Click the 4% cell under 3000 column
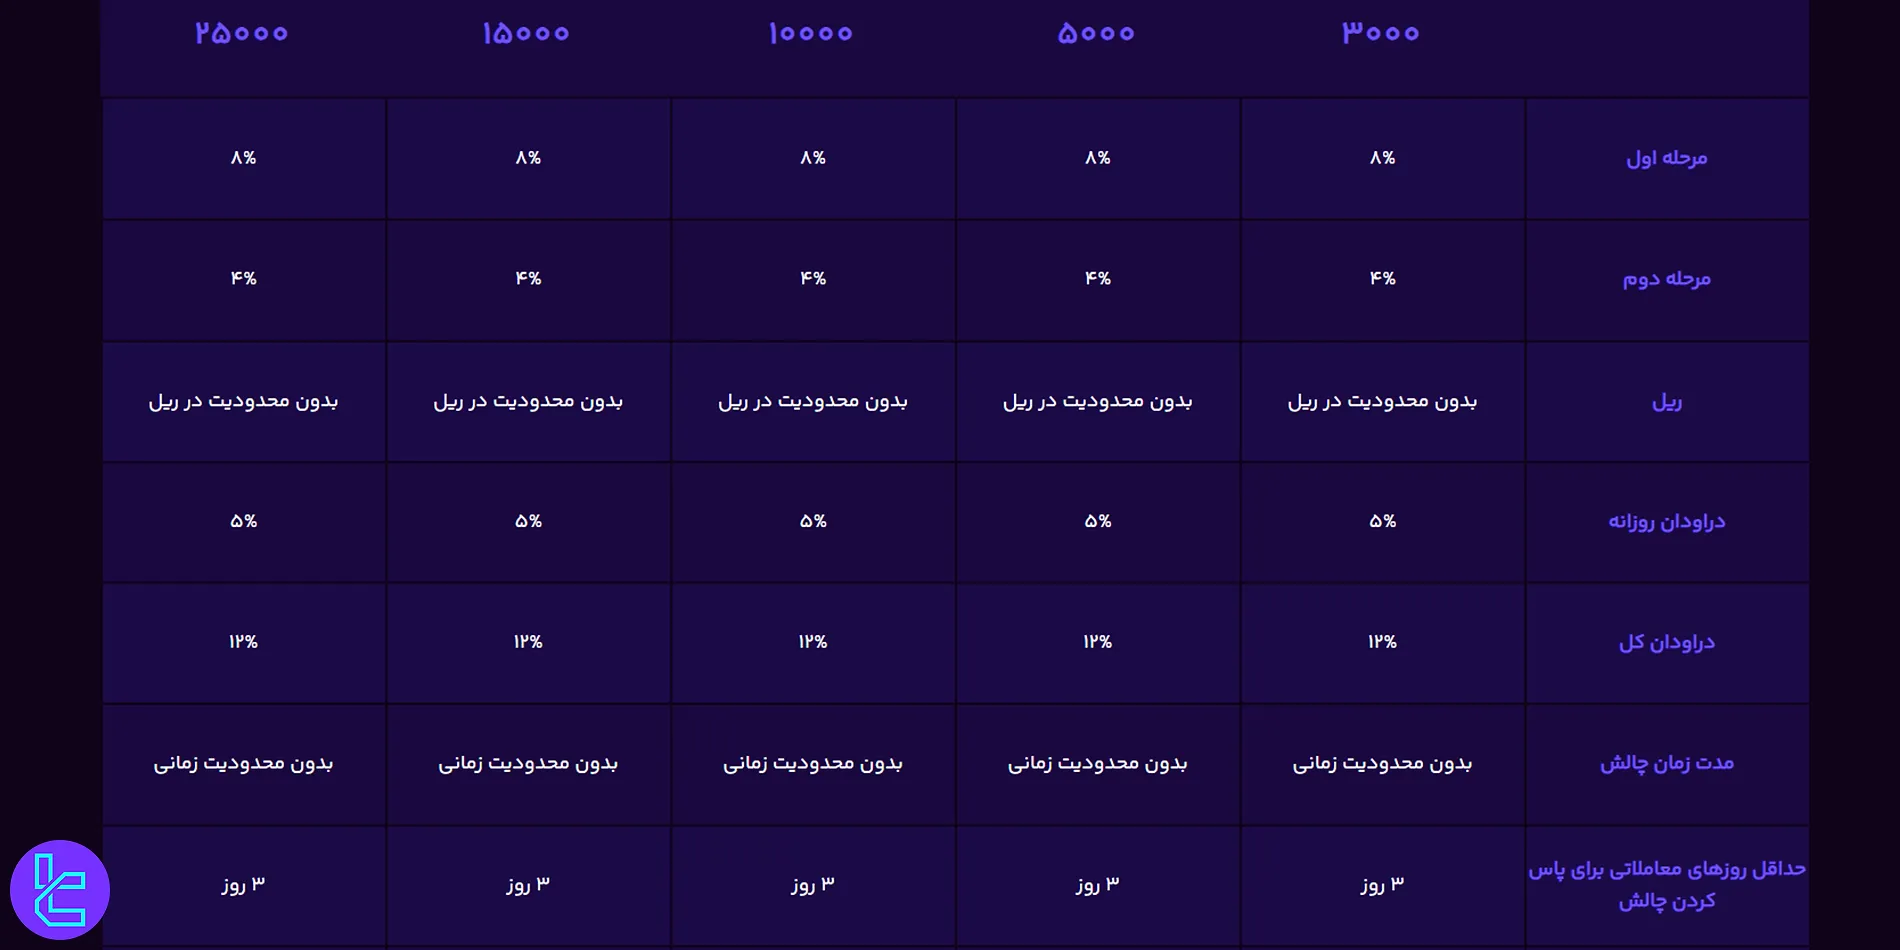The height and width of the screenshot is (950, 1900). pos(1382,279)
